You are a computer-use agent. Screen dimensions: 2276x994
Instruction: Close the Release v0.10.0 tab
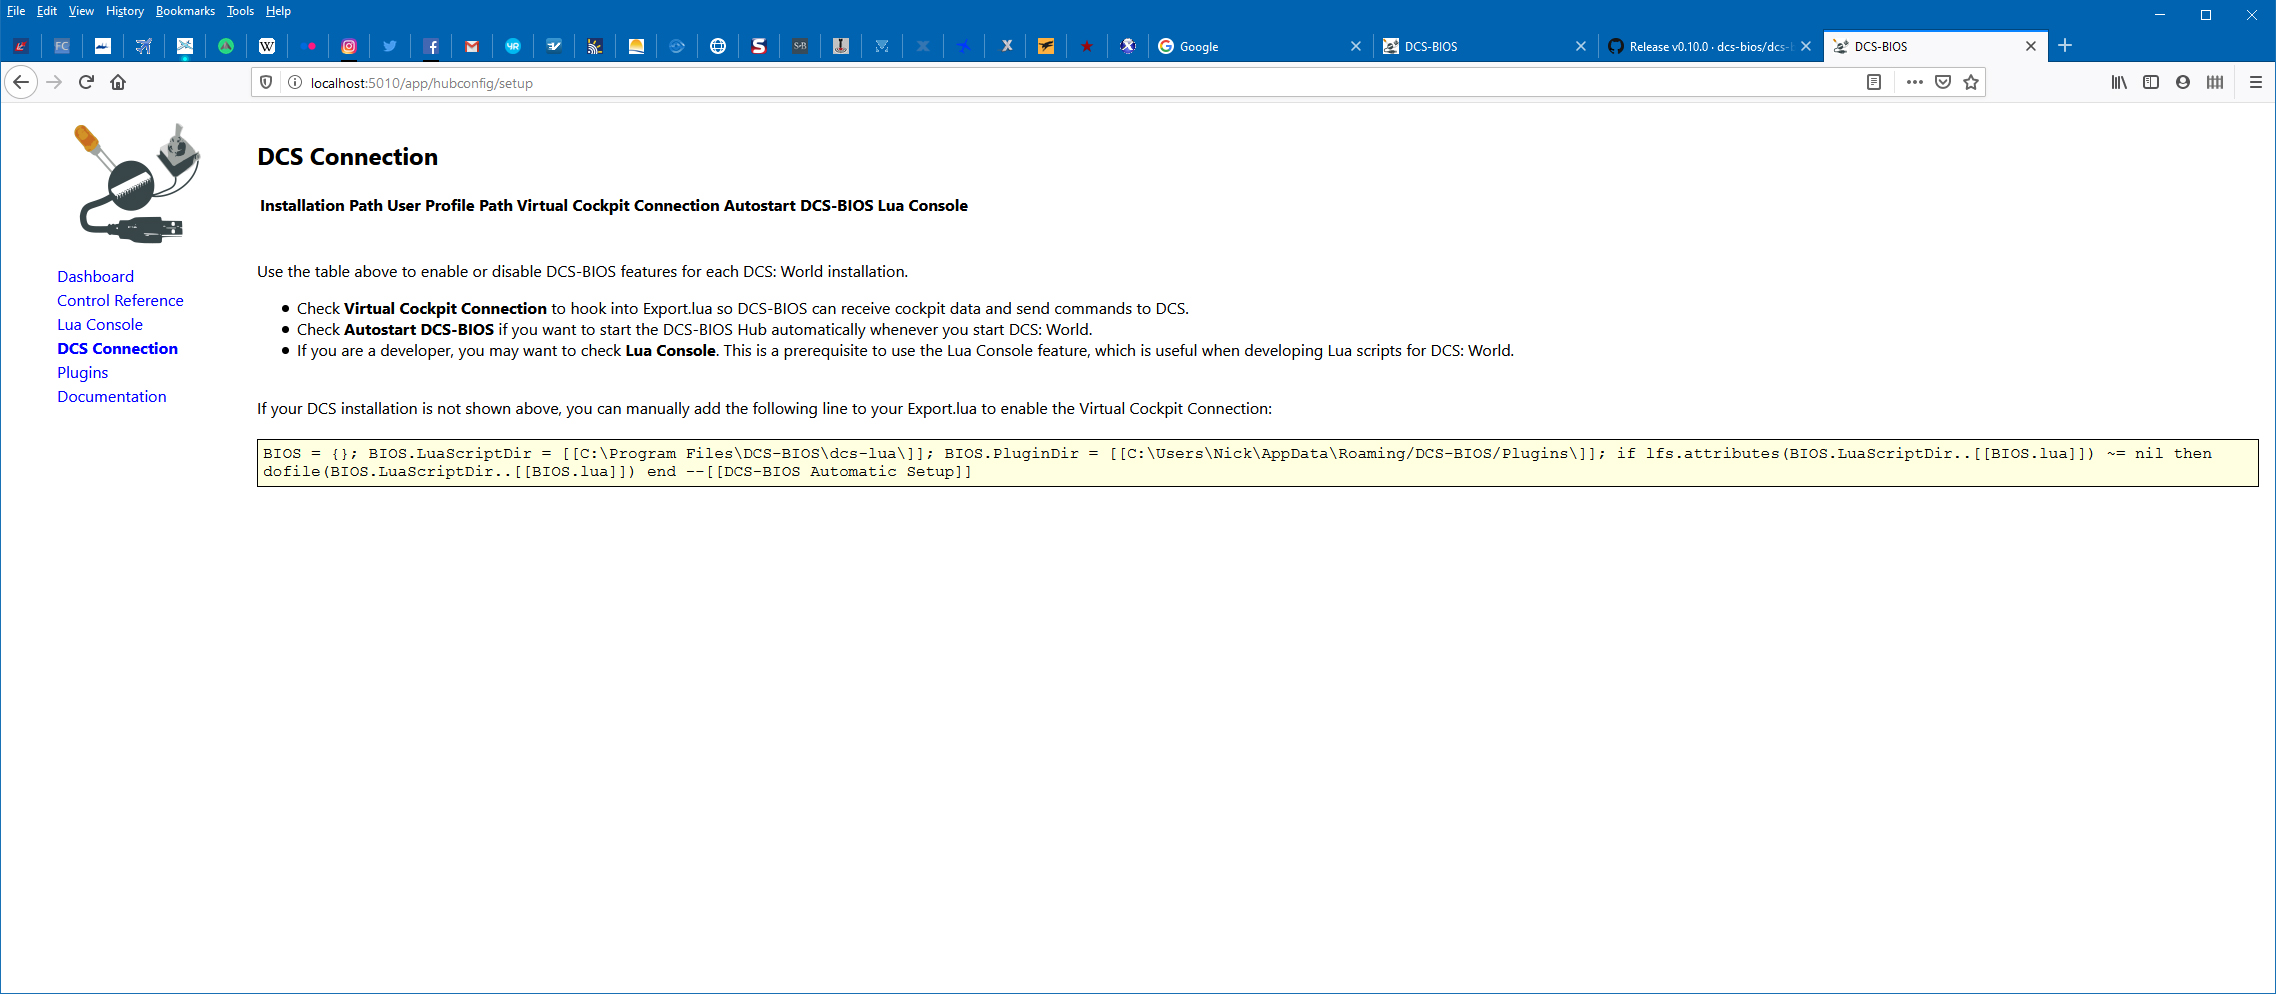tap(1806, 46)
